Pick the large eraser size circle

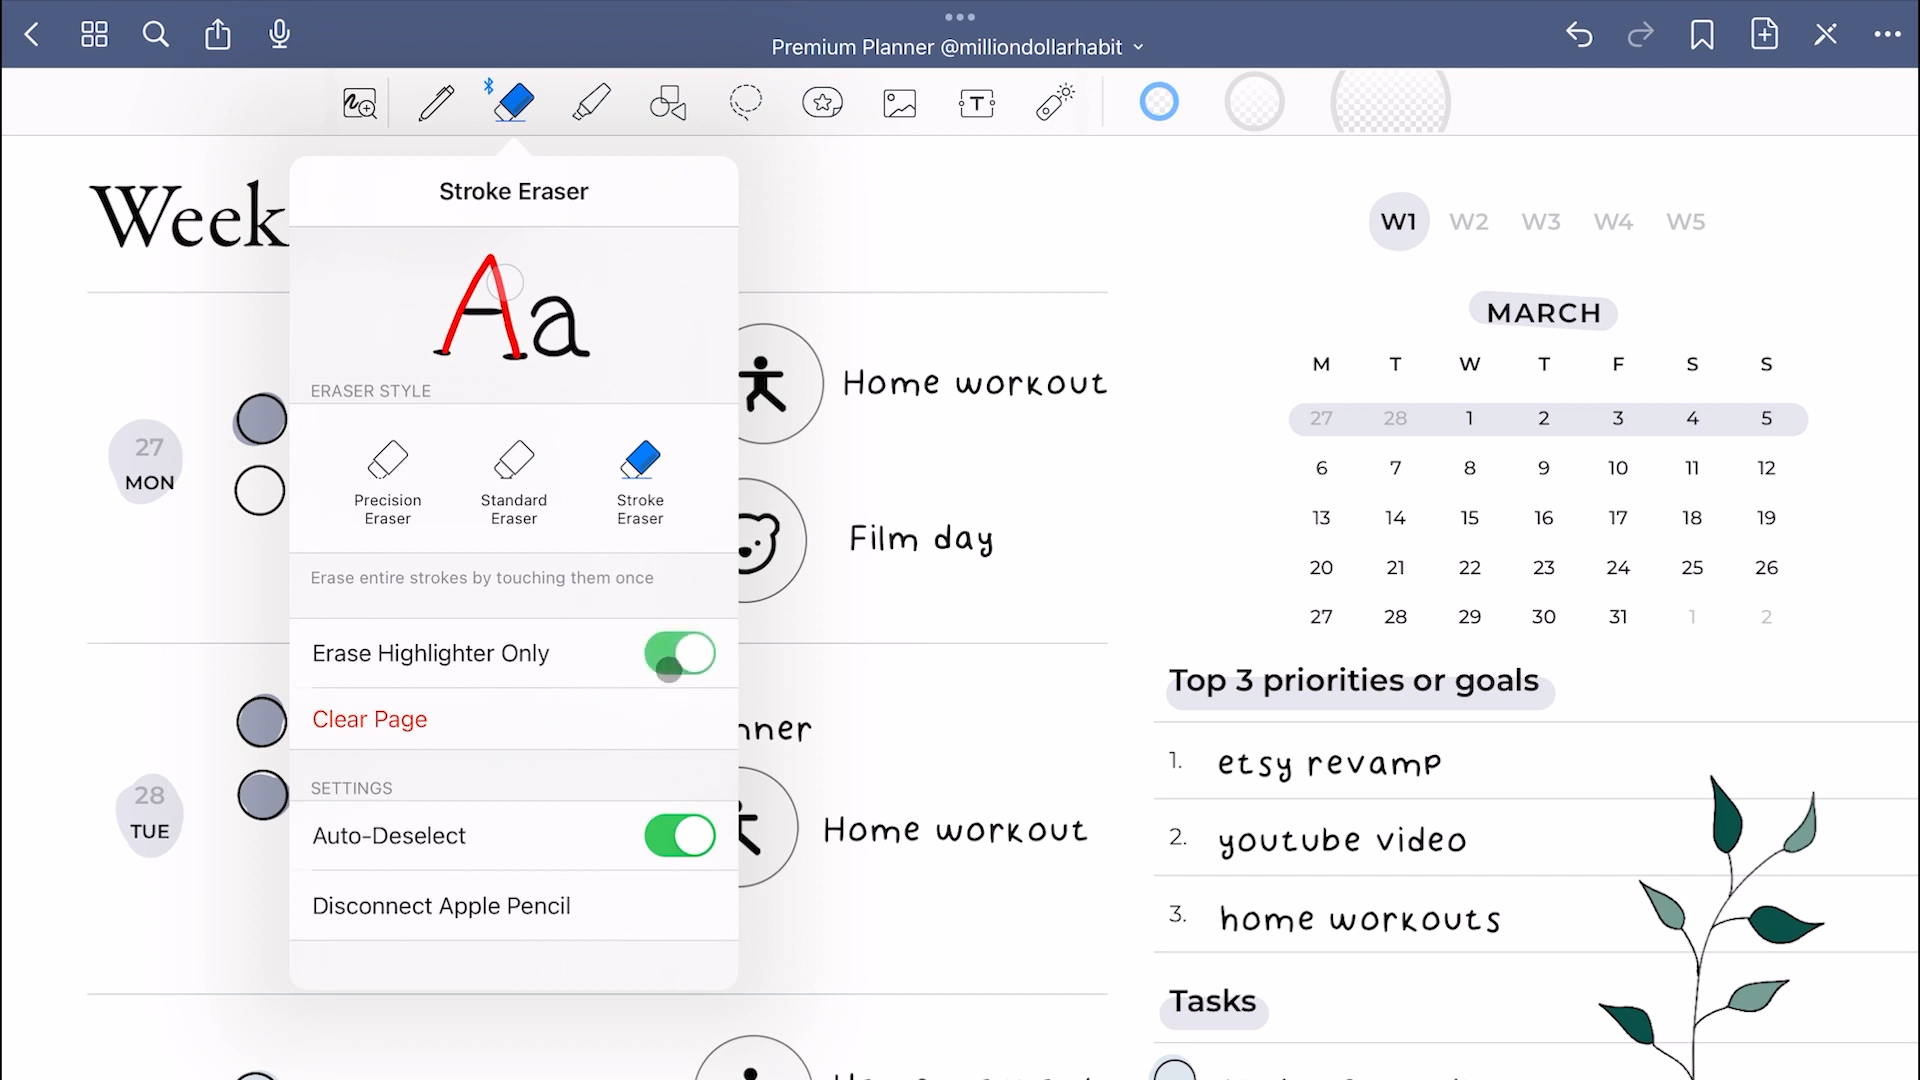coord(1390,102)
